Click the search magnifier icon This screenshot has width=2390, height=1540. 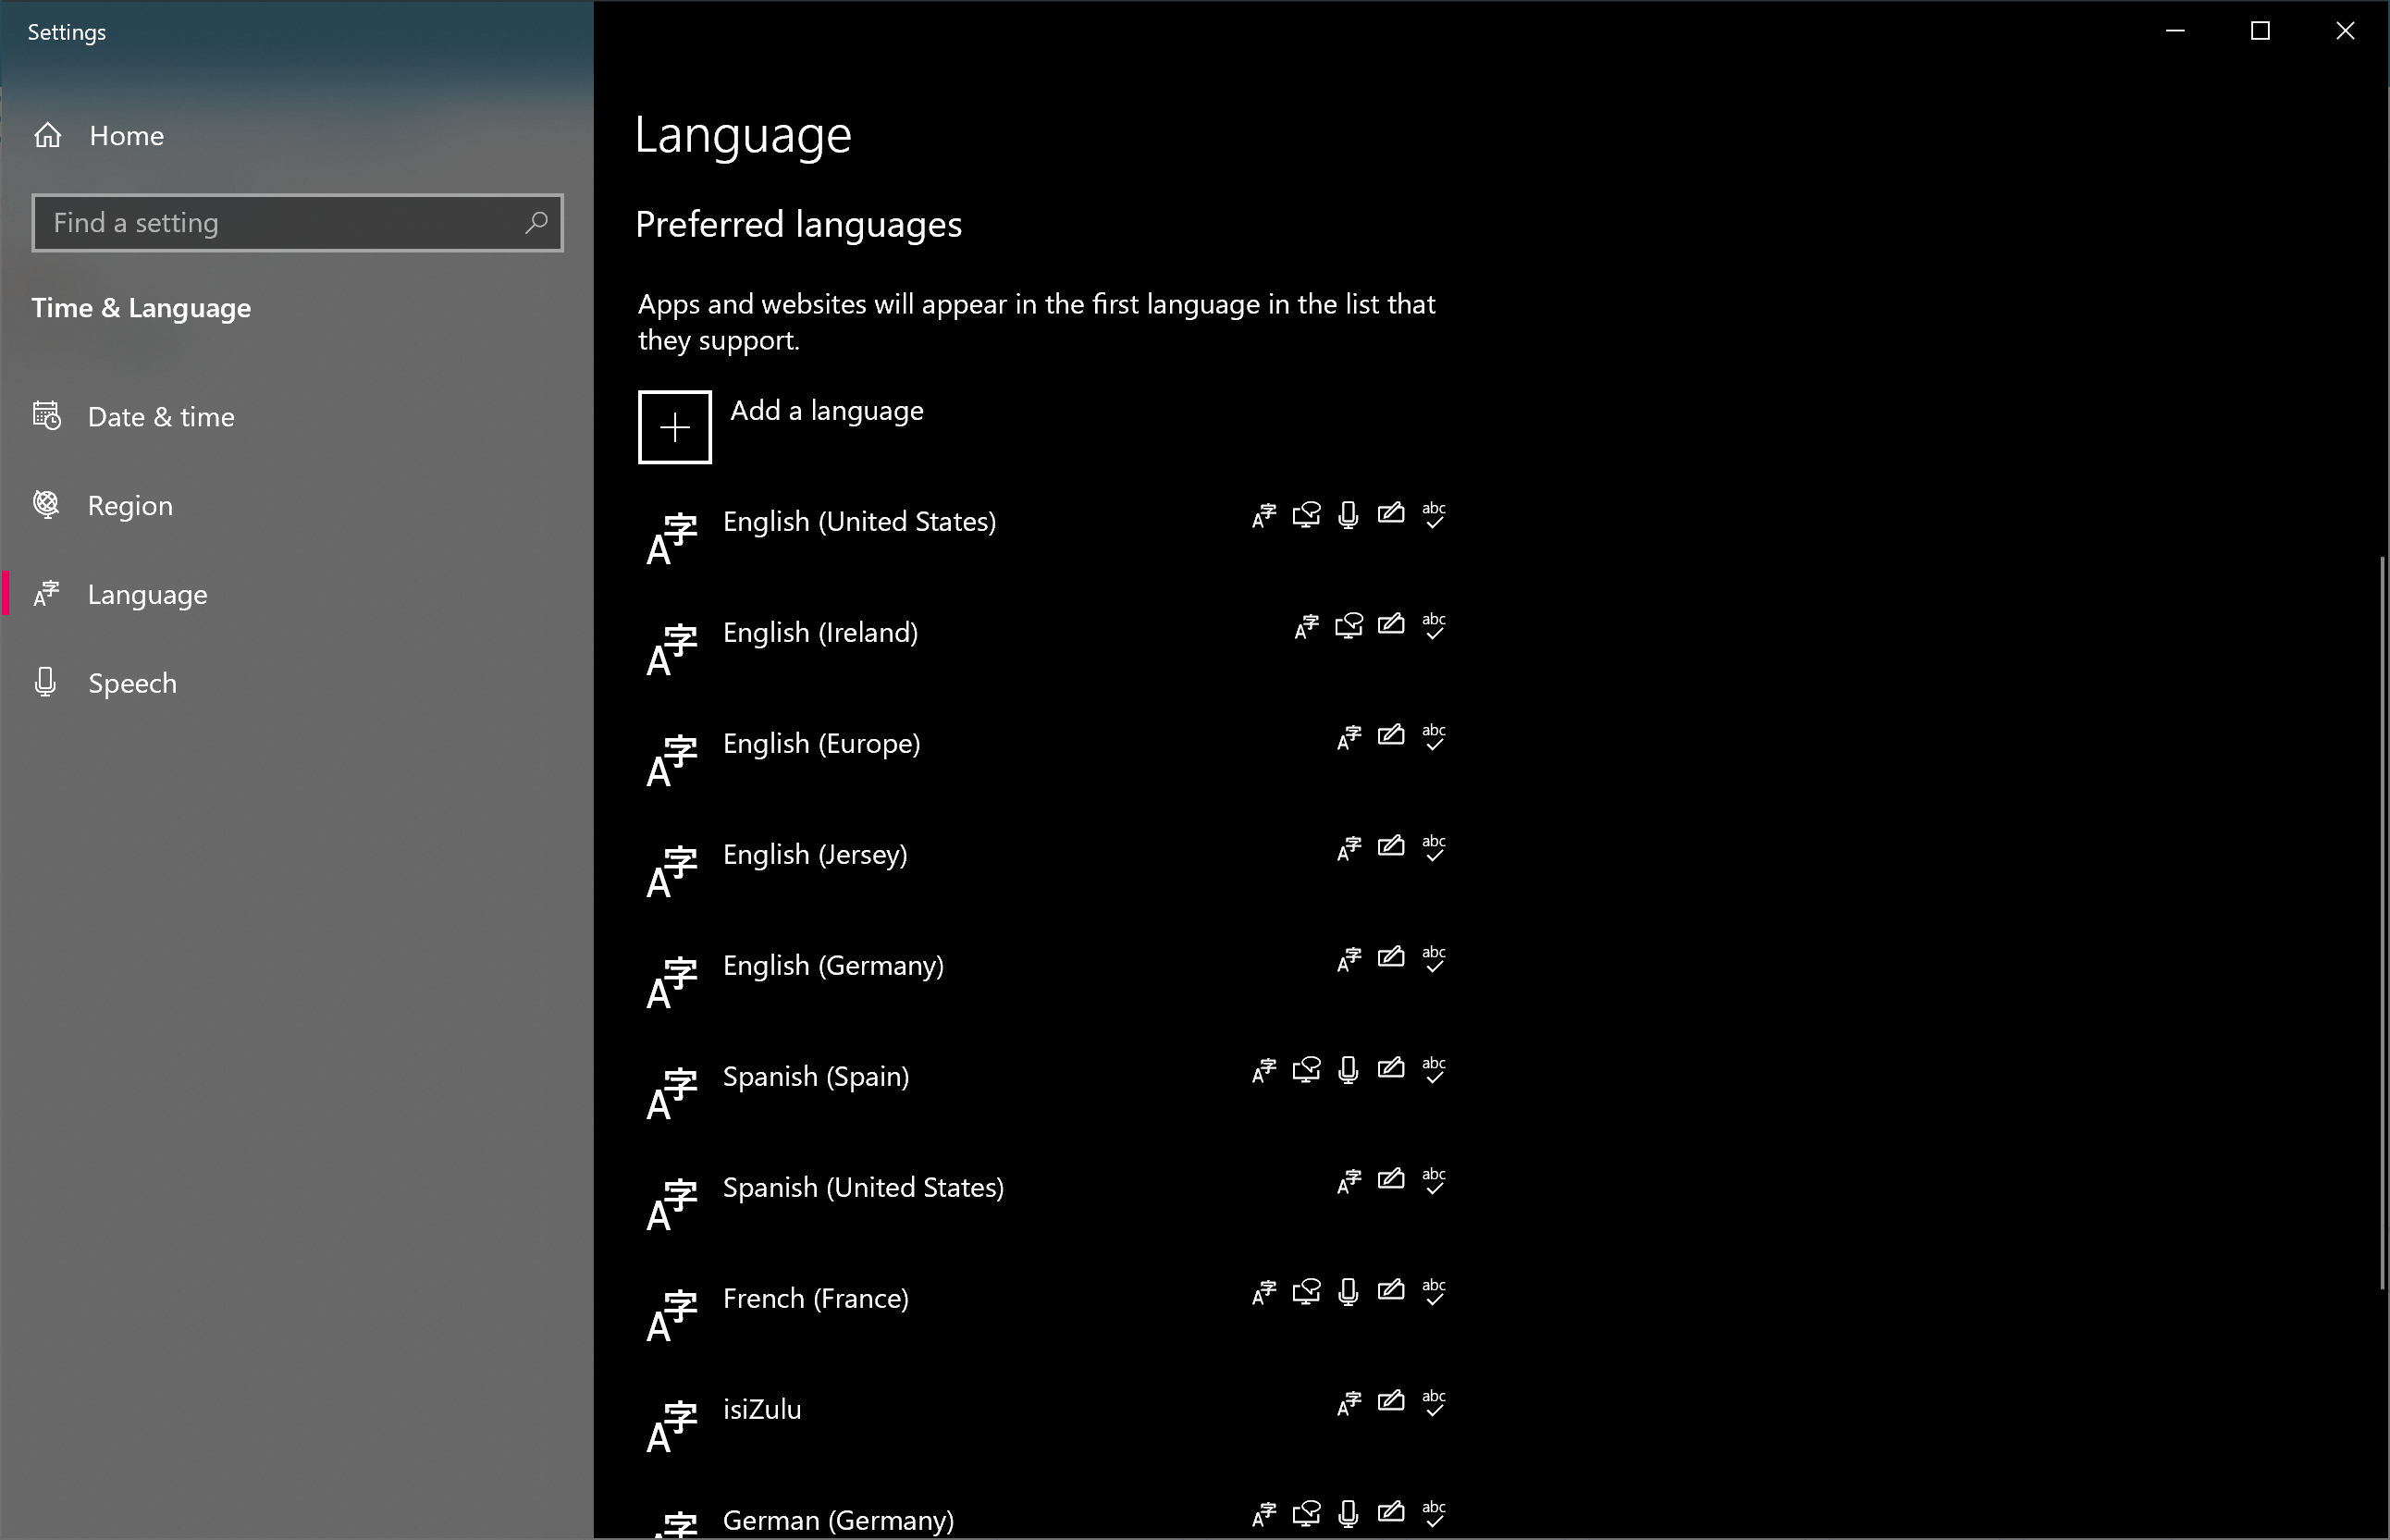coord(536,222)
